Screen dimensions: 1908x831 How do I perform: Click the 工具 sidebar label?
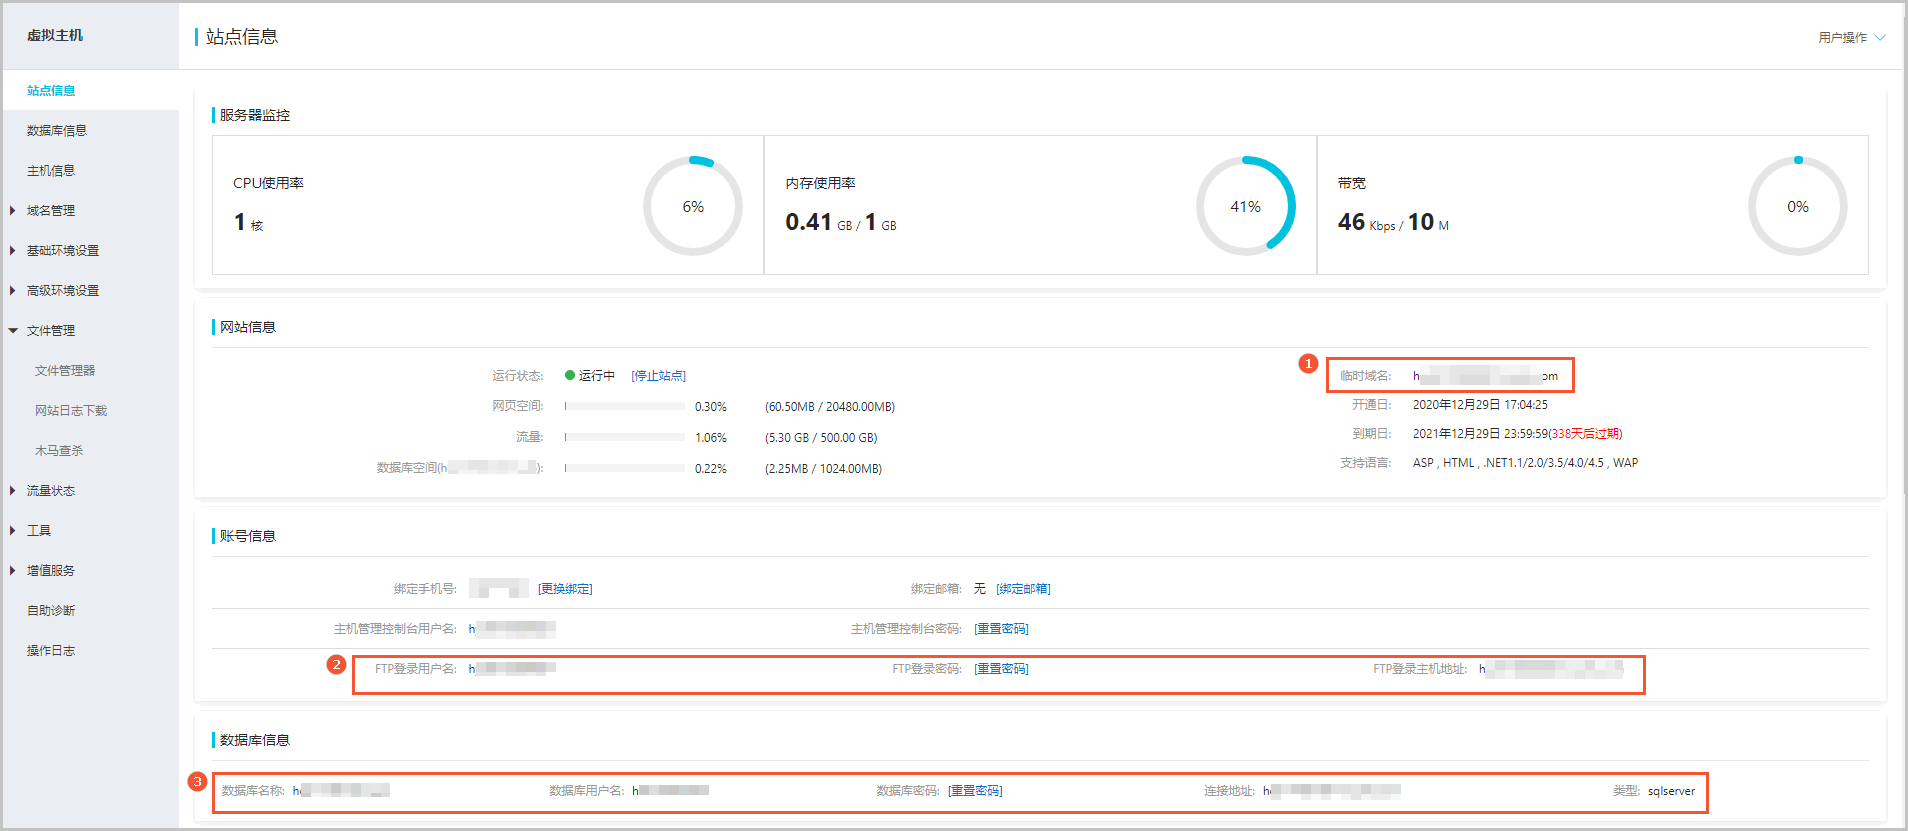pos(39,530)
